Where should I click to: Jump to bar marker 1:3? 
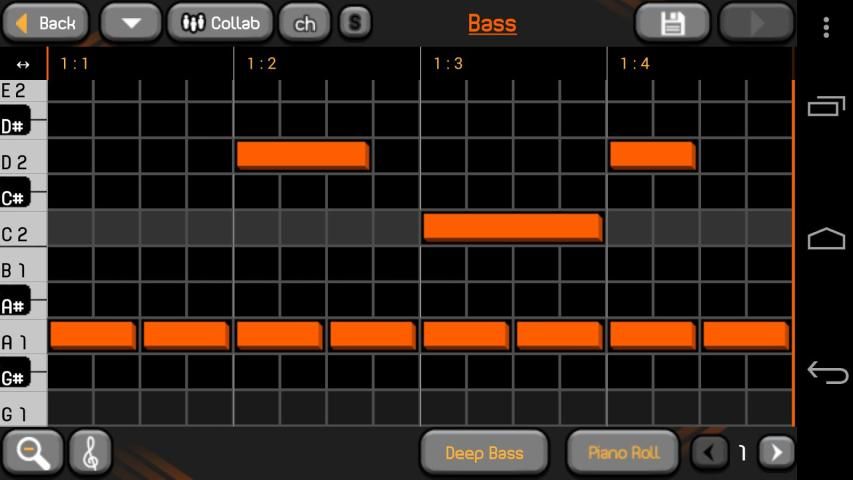click(448, 64)
